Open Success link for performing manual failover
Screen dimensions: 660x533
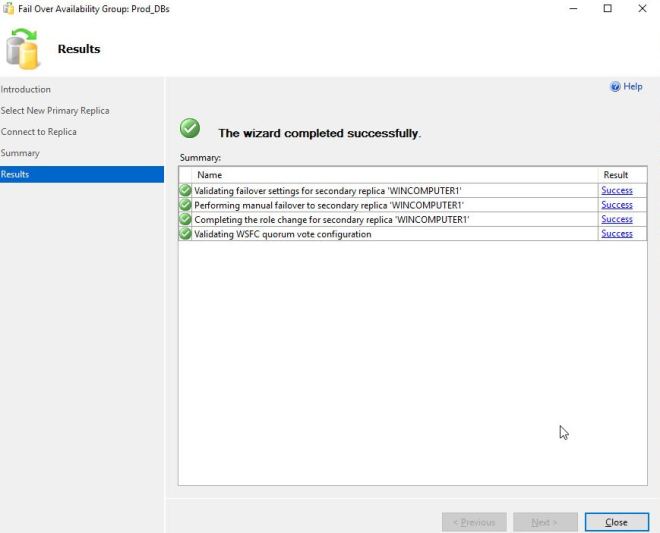click(616, 205)
